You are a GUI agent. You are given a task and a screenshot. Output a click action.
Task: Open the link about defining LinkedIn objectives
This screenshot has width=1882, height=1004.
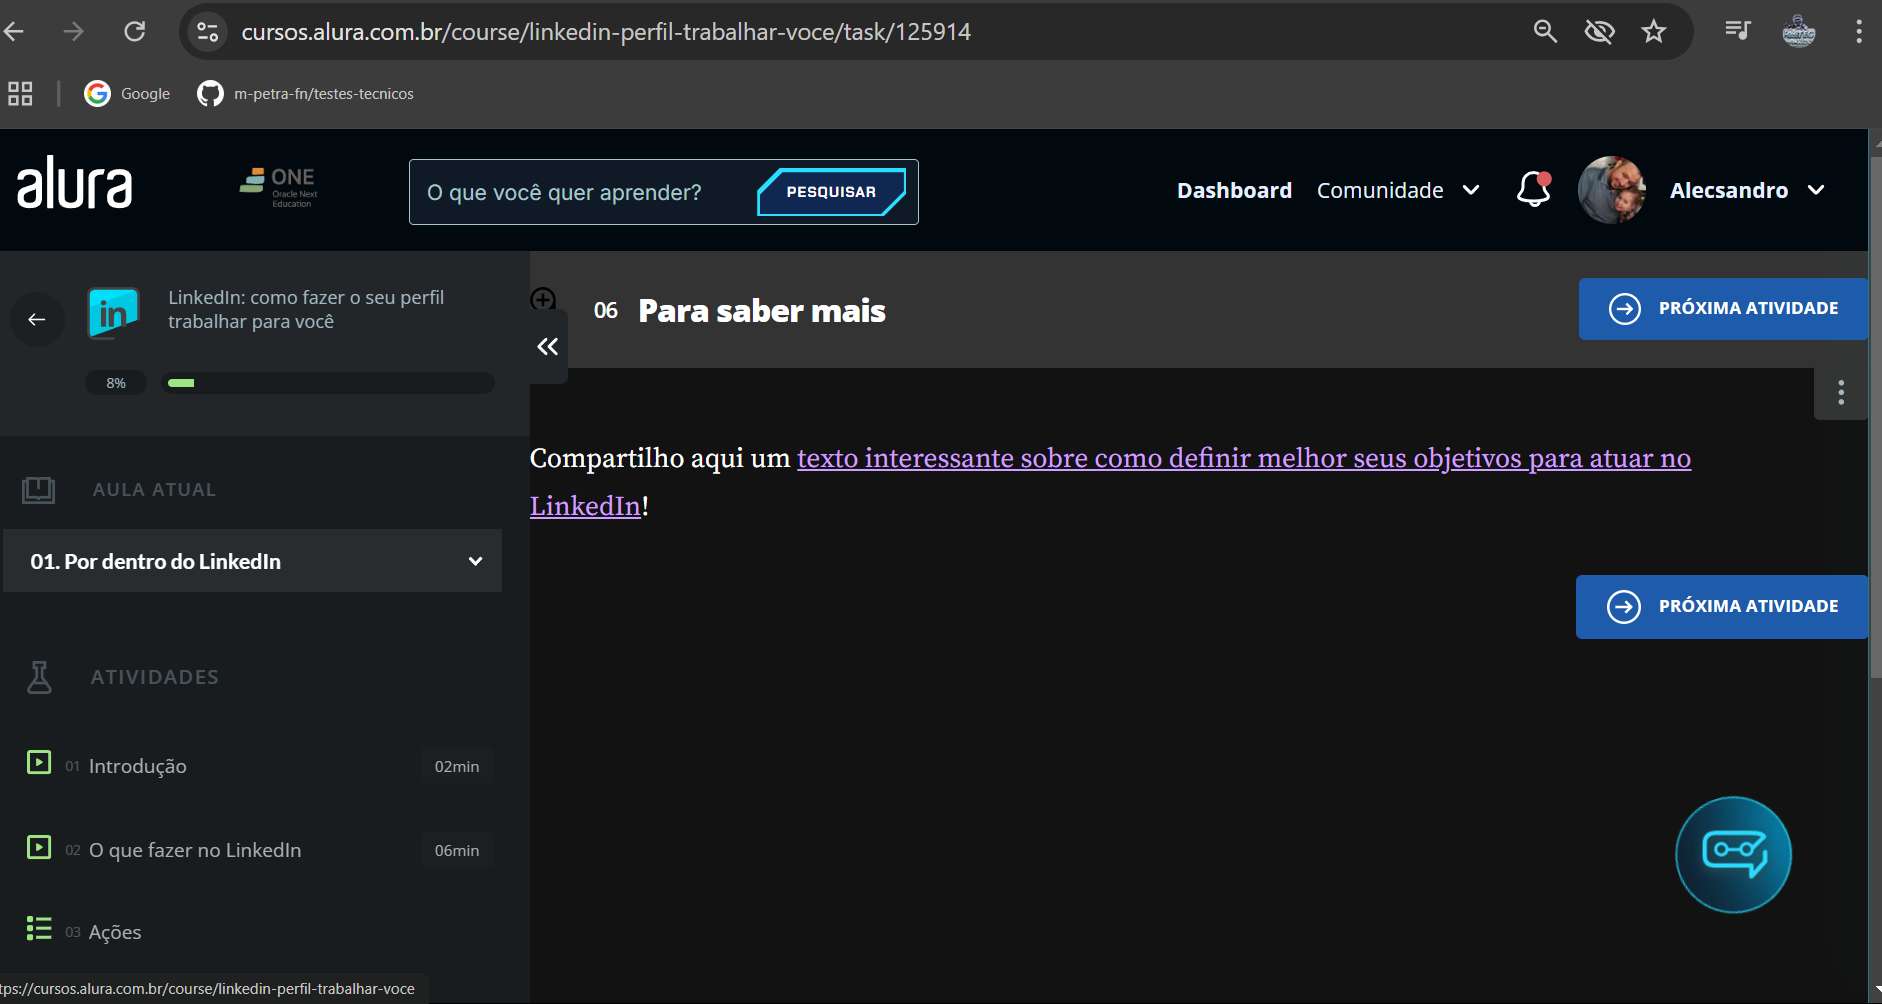click(x=1244, y=458)
